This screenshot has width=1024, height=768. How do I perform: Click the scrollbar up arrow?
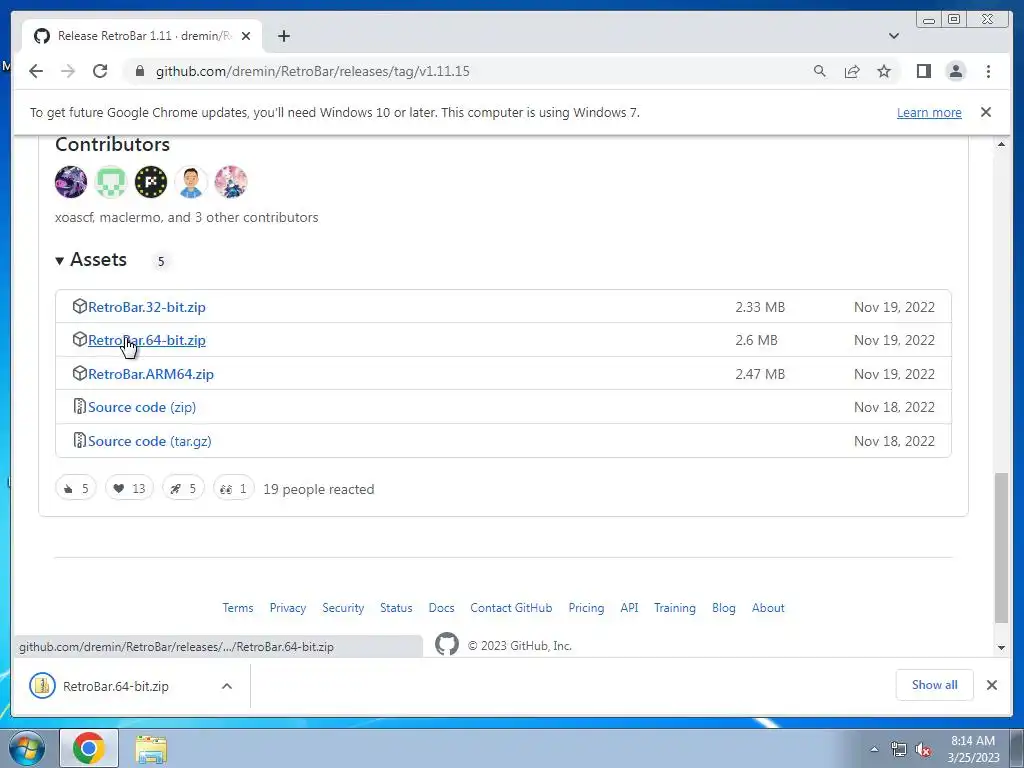[1001, 144]
